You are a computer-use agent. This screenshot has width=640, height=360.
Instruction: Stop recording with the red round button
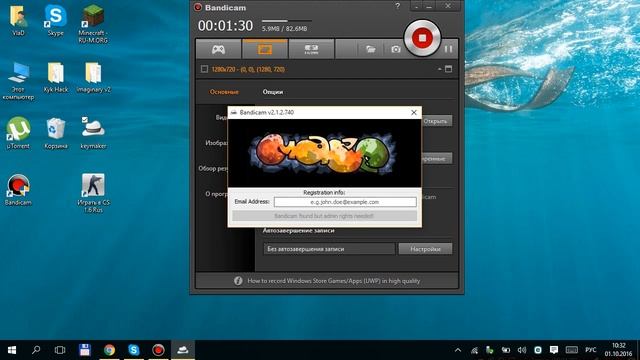pyautogui.click(x=422, y=38)
